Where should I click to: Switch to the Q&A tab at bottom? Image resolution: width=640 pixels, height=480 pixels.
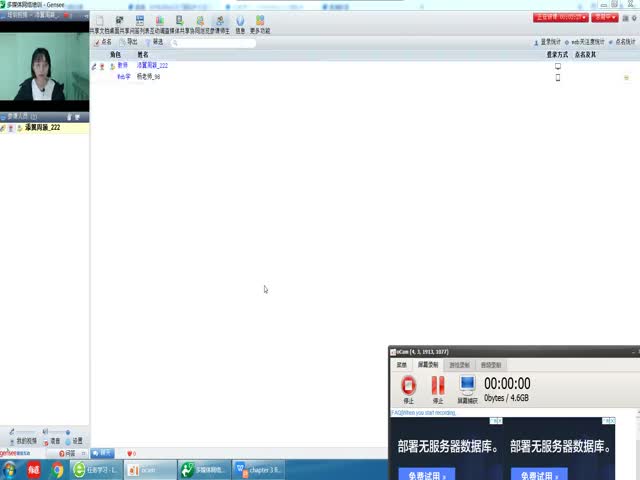67,453
